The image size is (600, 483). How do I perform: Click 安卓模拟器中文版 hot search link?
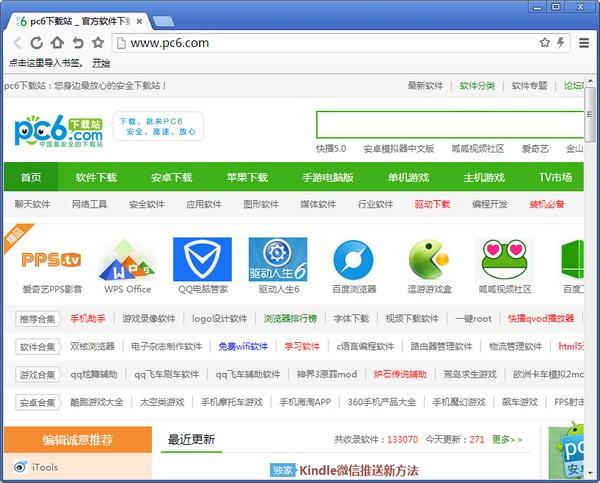[399, 148]
